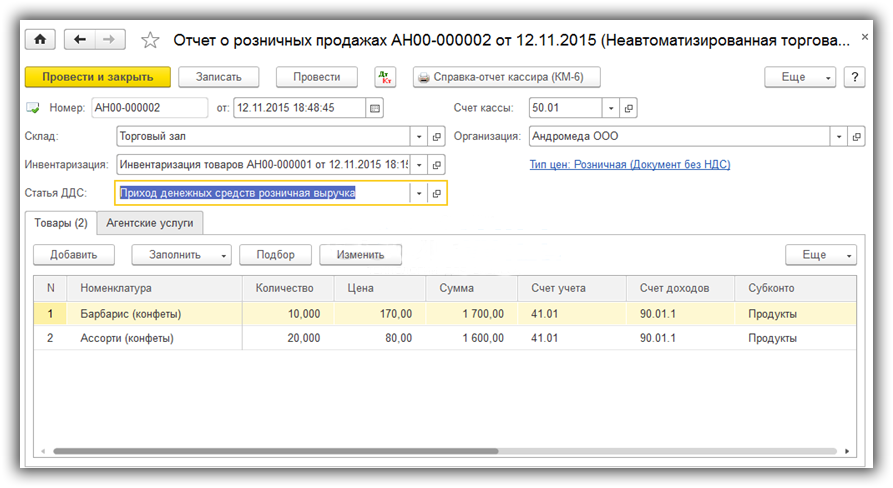Click the Дт/Кт postings icon
The height and width of the screenshot is (488, 893).
click(385, 77)
